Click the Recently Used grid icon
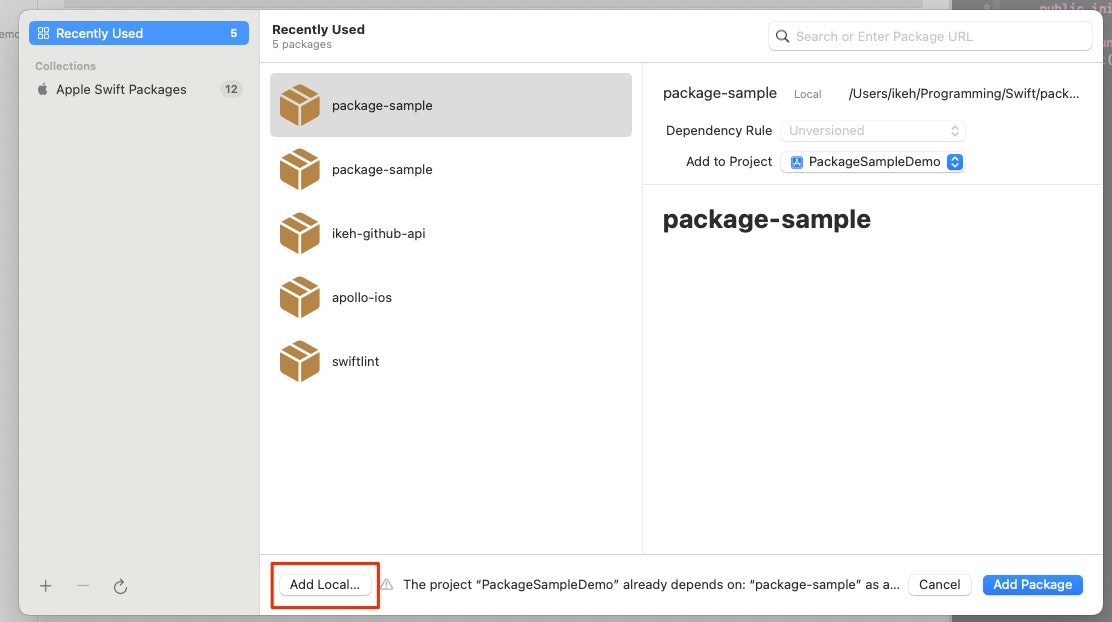The width and height of the screenshot is (1112, 622). tap(43, 33)
